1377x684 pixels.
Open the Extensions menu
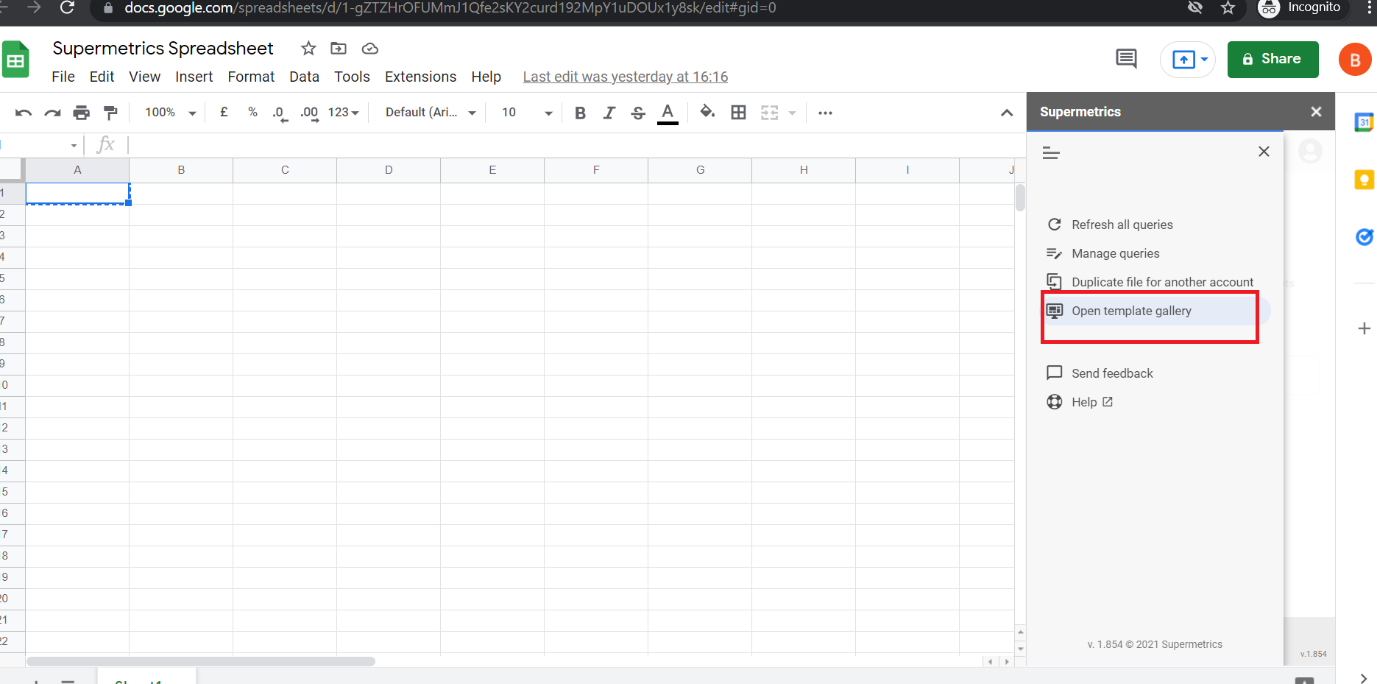pos(420,77)
